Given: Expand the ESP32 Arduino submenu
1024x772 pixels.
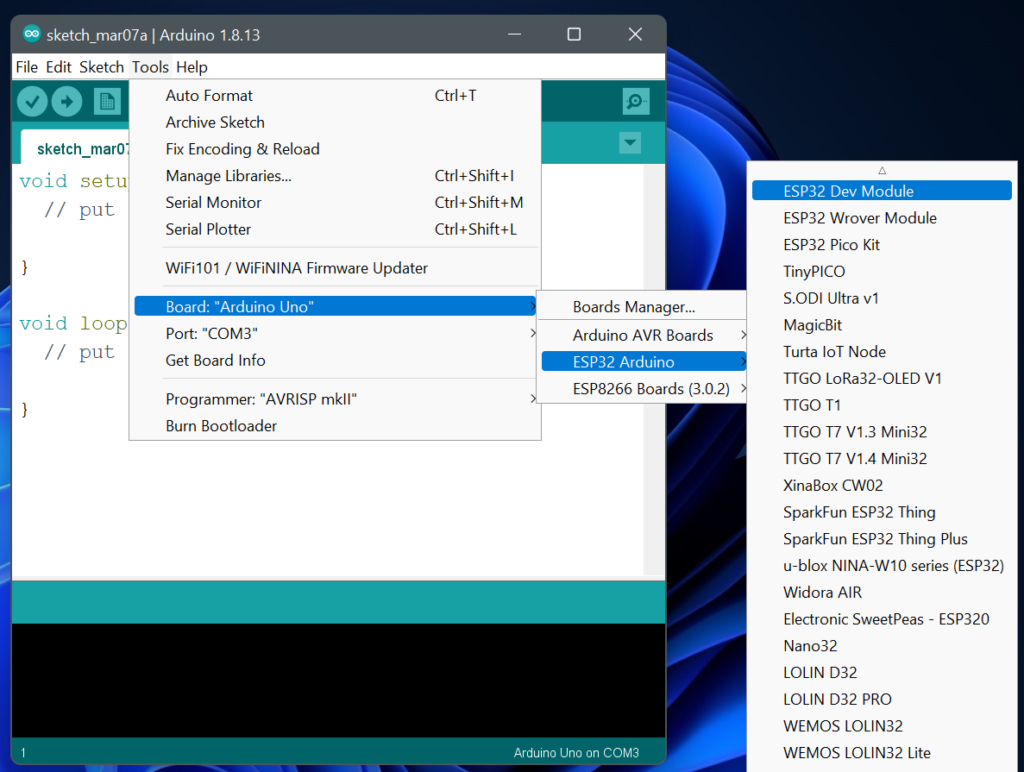Looking at the screenshot, I should tap(643, 361).
